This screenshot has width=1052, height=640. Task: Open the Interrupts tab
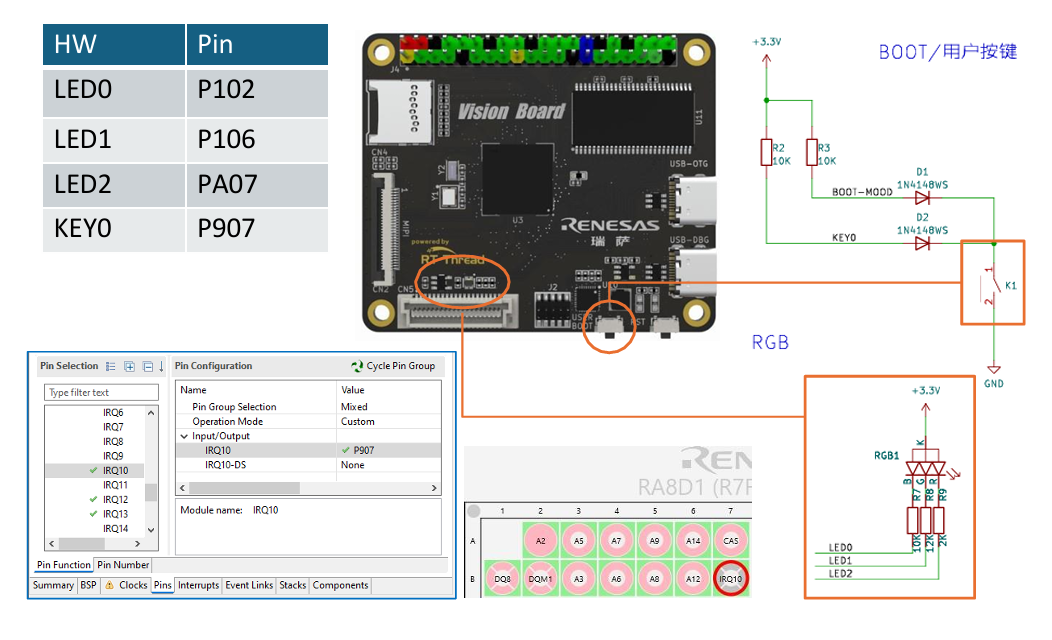click(198, 586)
